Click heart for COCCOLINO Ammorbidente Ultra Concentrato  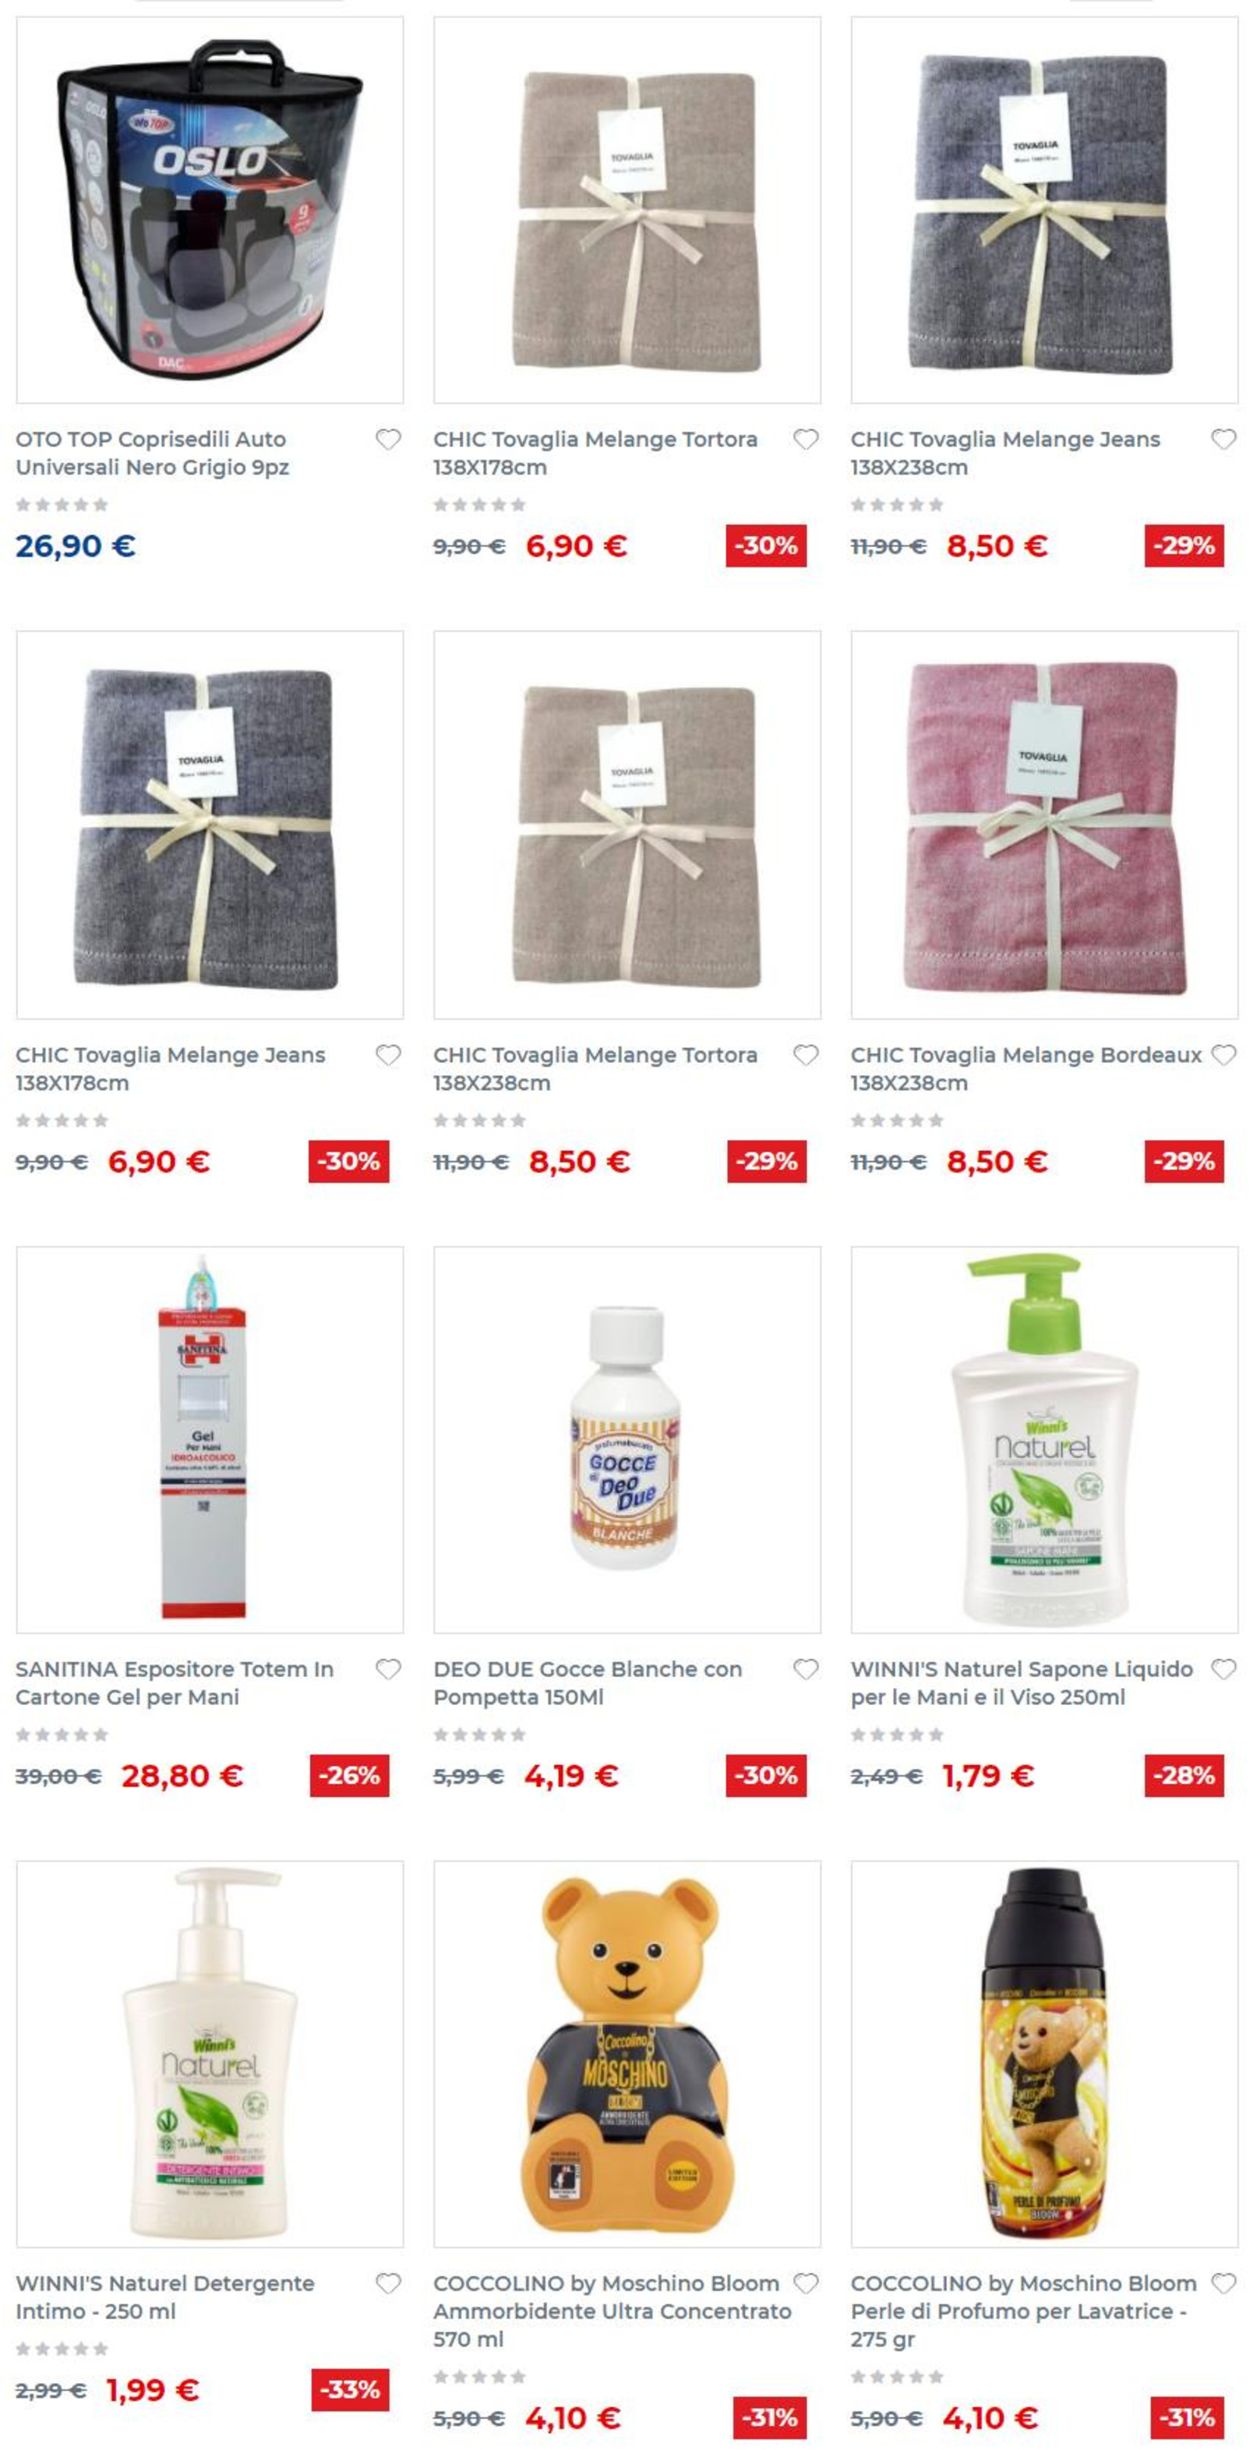coord(806,2284)
